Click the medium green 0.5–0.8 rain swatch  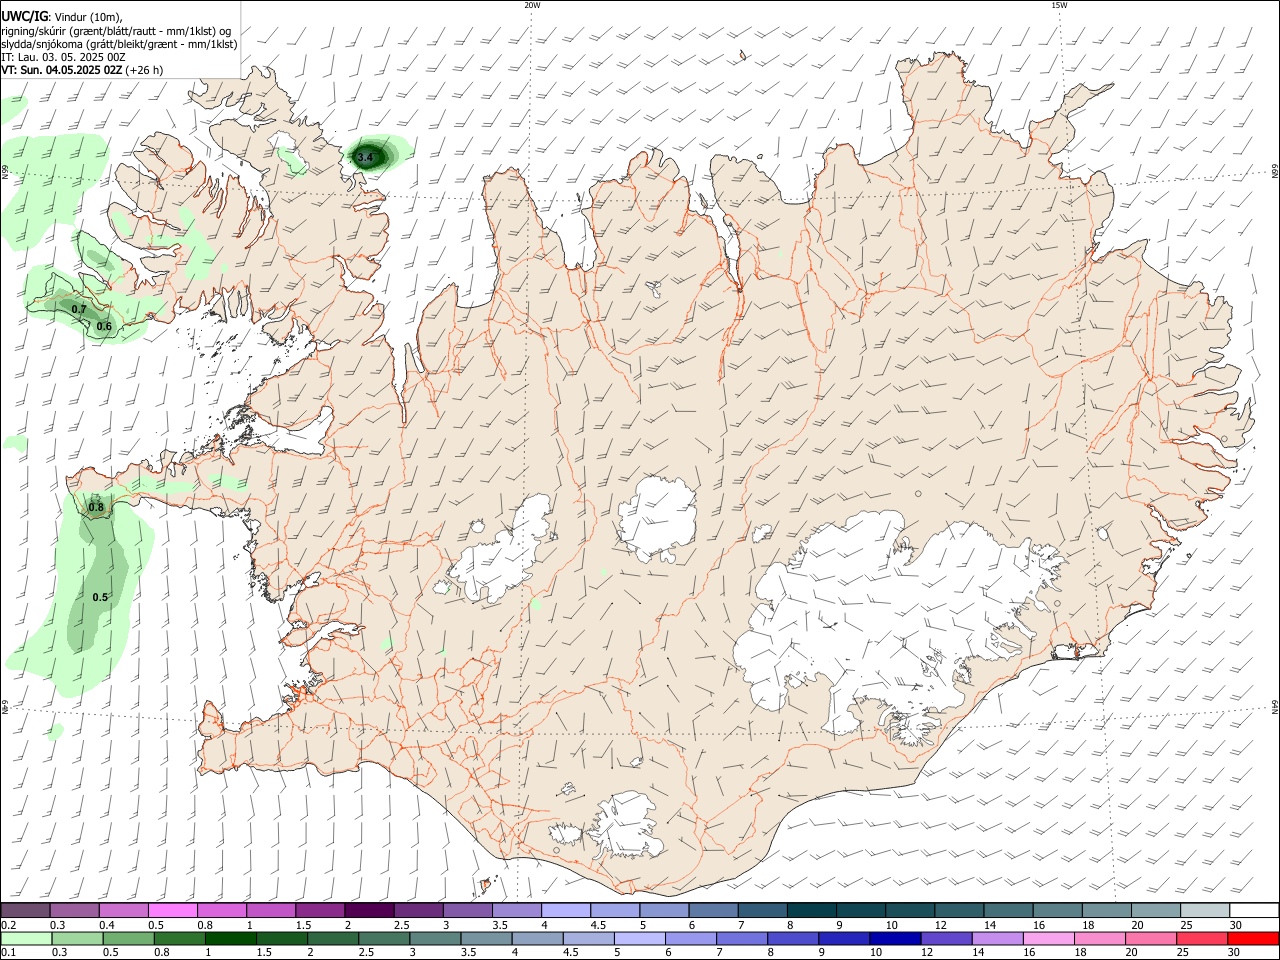(x=128, y=938)
